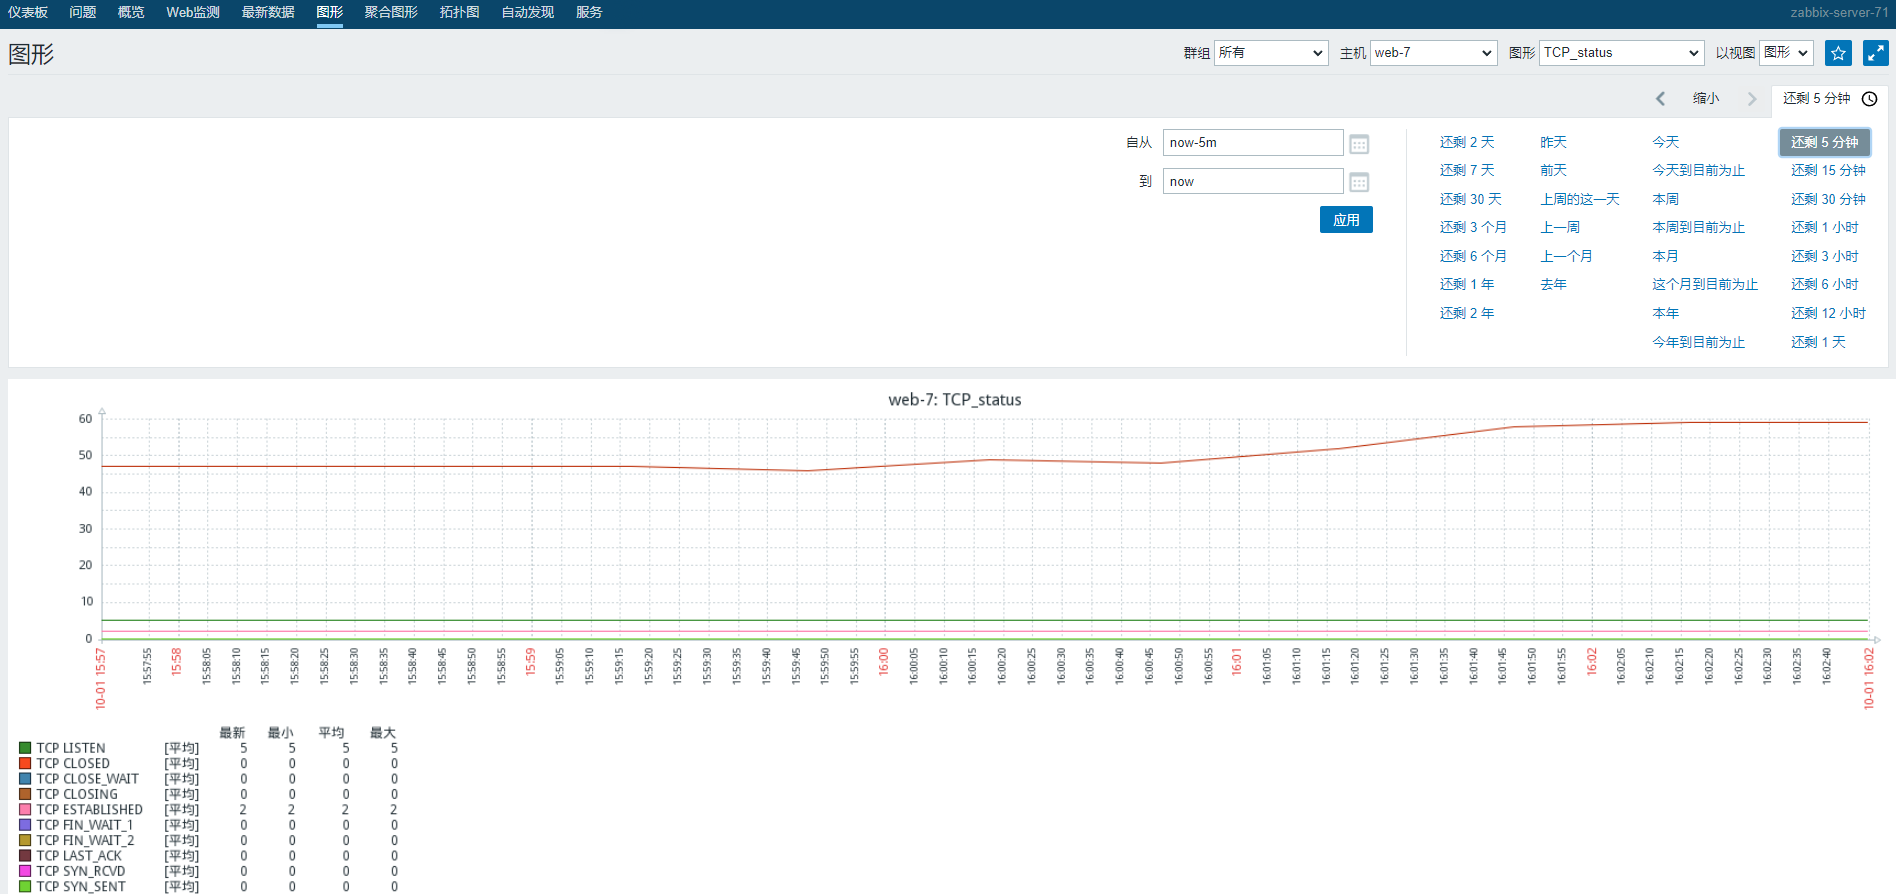Open the 仪表板 menu

28,13
